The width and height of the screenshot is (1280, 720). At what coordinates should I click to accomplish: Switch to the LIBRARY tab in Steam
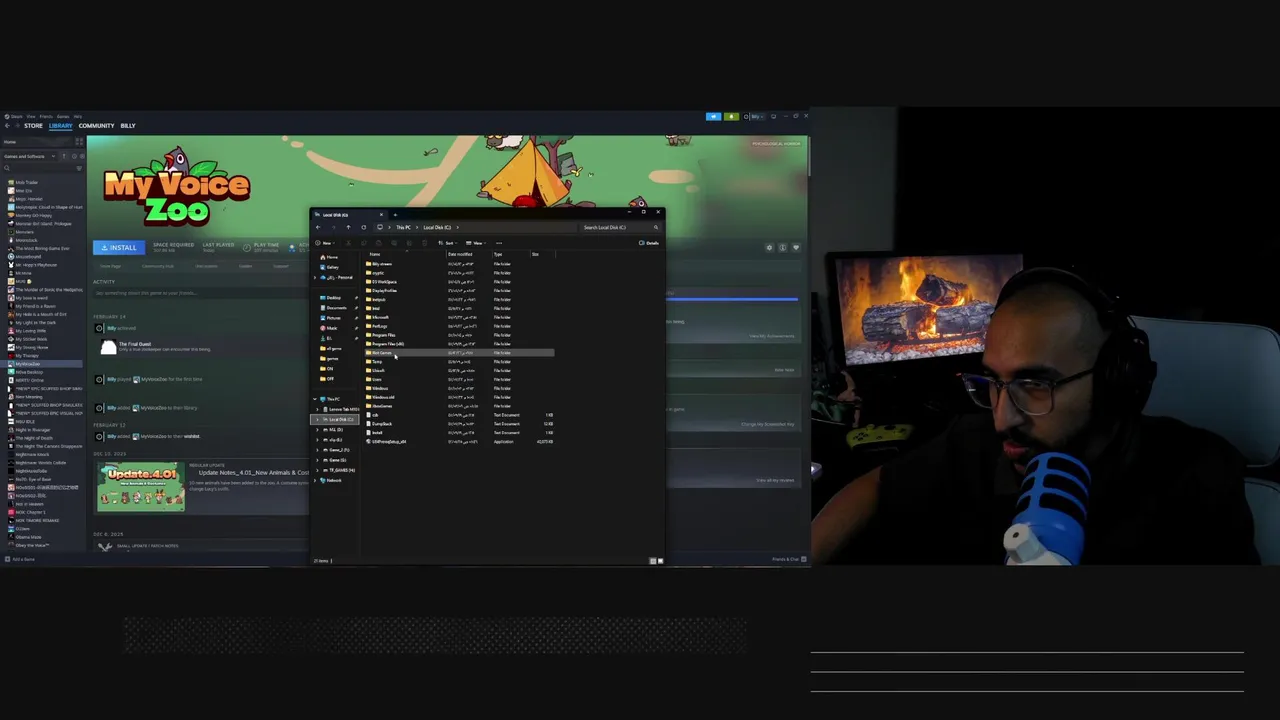[60, 125]
